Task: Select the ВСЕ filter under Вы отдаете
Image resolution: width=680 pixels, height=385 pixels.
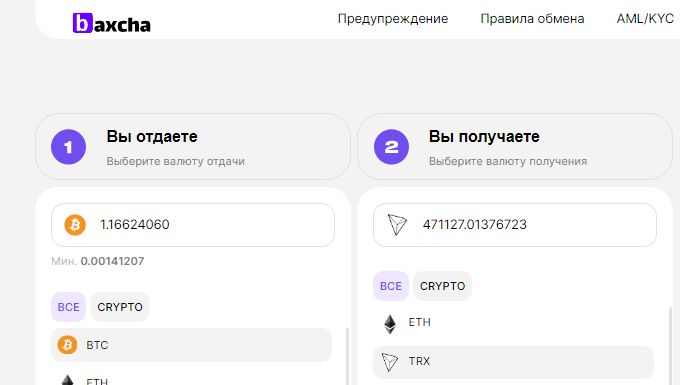Action: (x=69, y=307)
